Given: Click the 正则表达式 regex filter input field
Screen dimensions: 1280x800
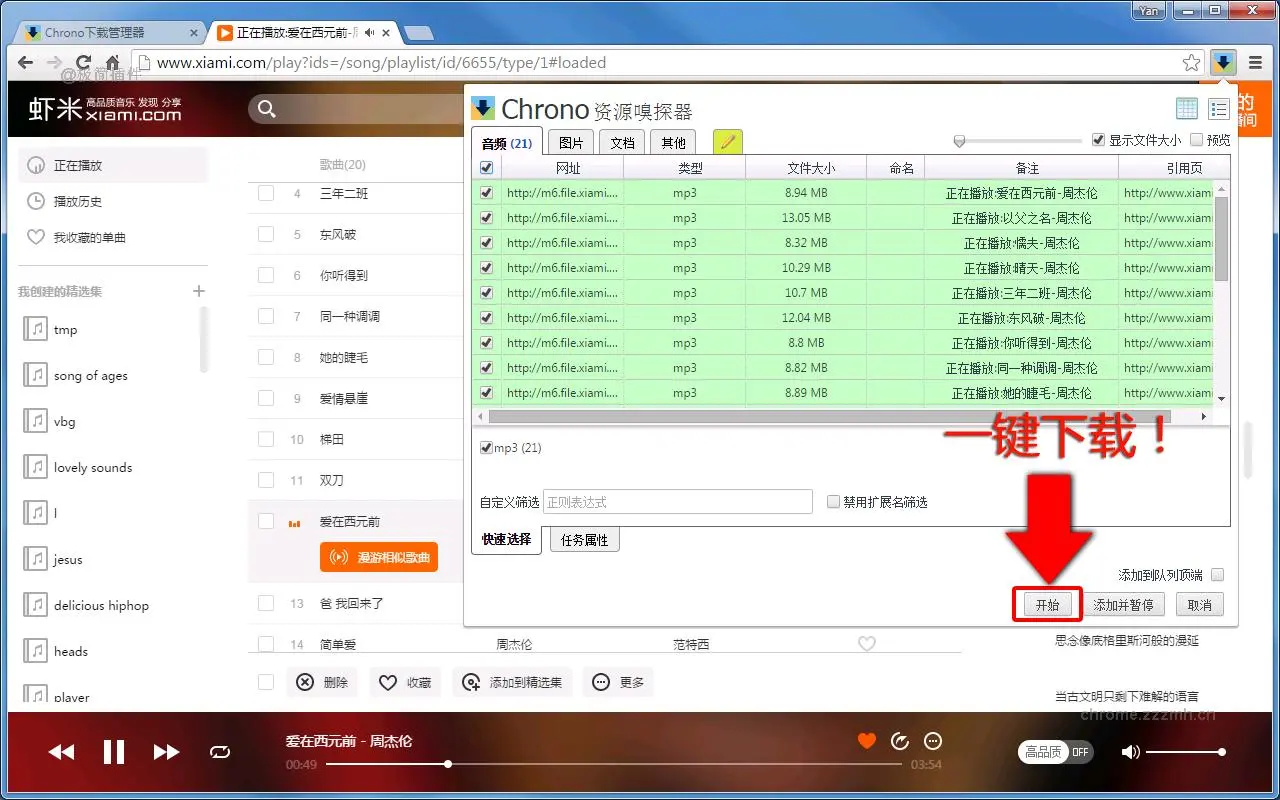Looking at the screenshot, I should coord(677,501).
